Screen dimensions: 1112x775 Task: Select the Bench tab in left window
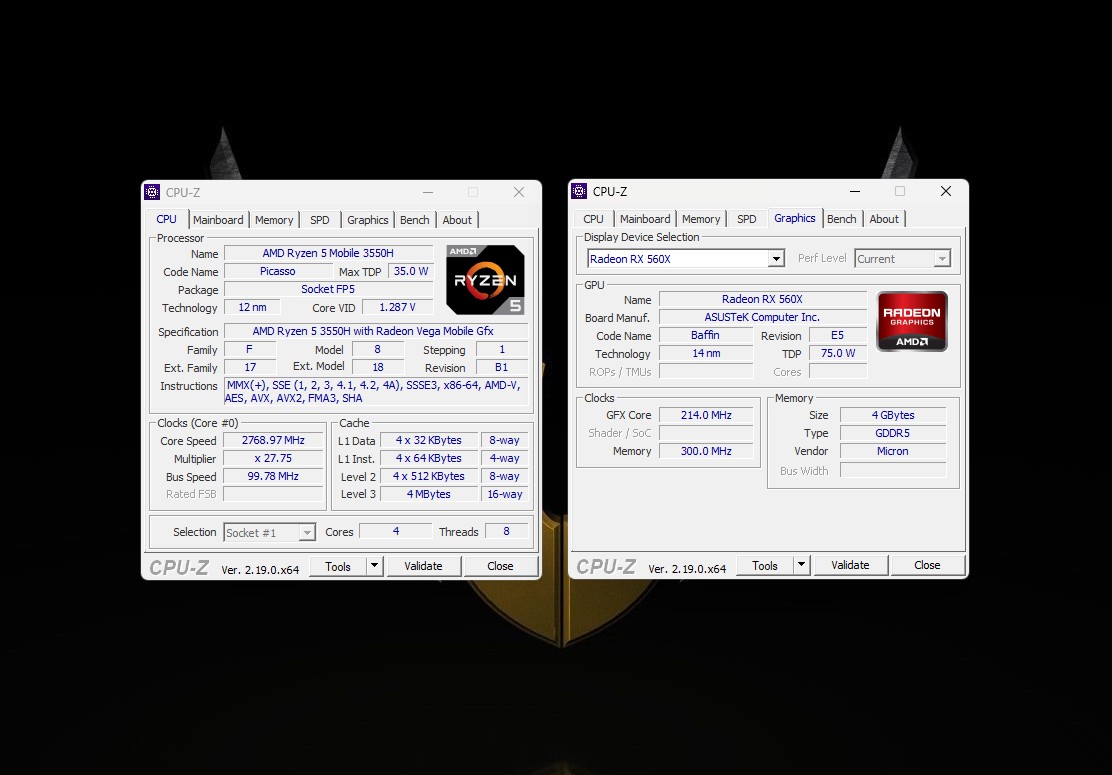click(414, 220)
